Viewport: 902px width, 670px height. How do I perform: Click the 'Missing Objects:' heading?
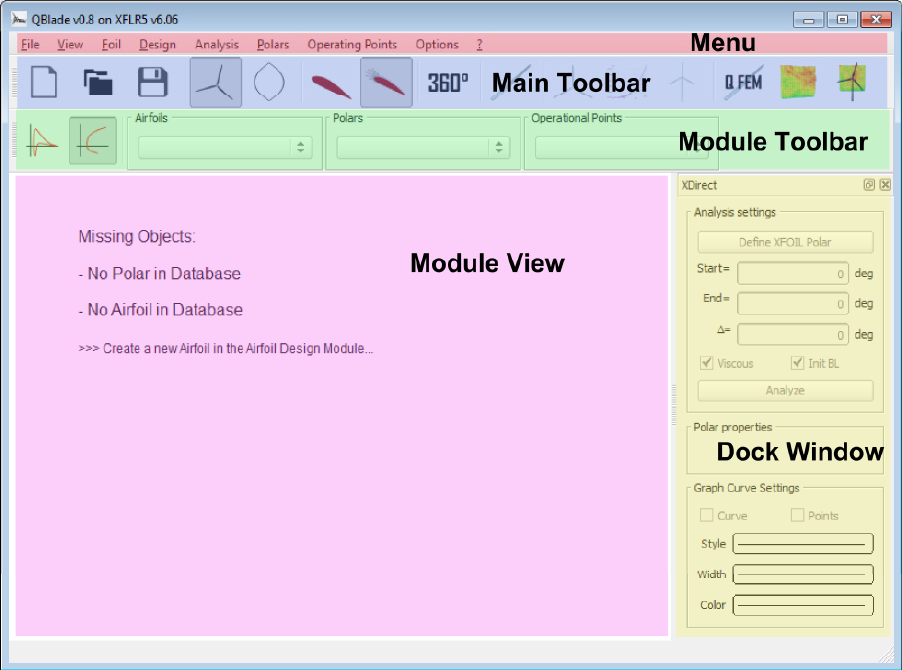[x=137, y=236]
